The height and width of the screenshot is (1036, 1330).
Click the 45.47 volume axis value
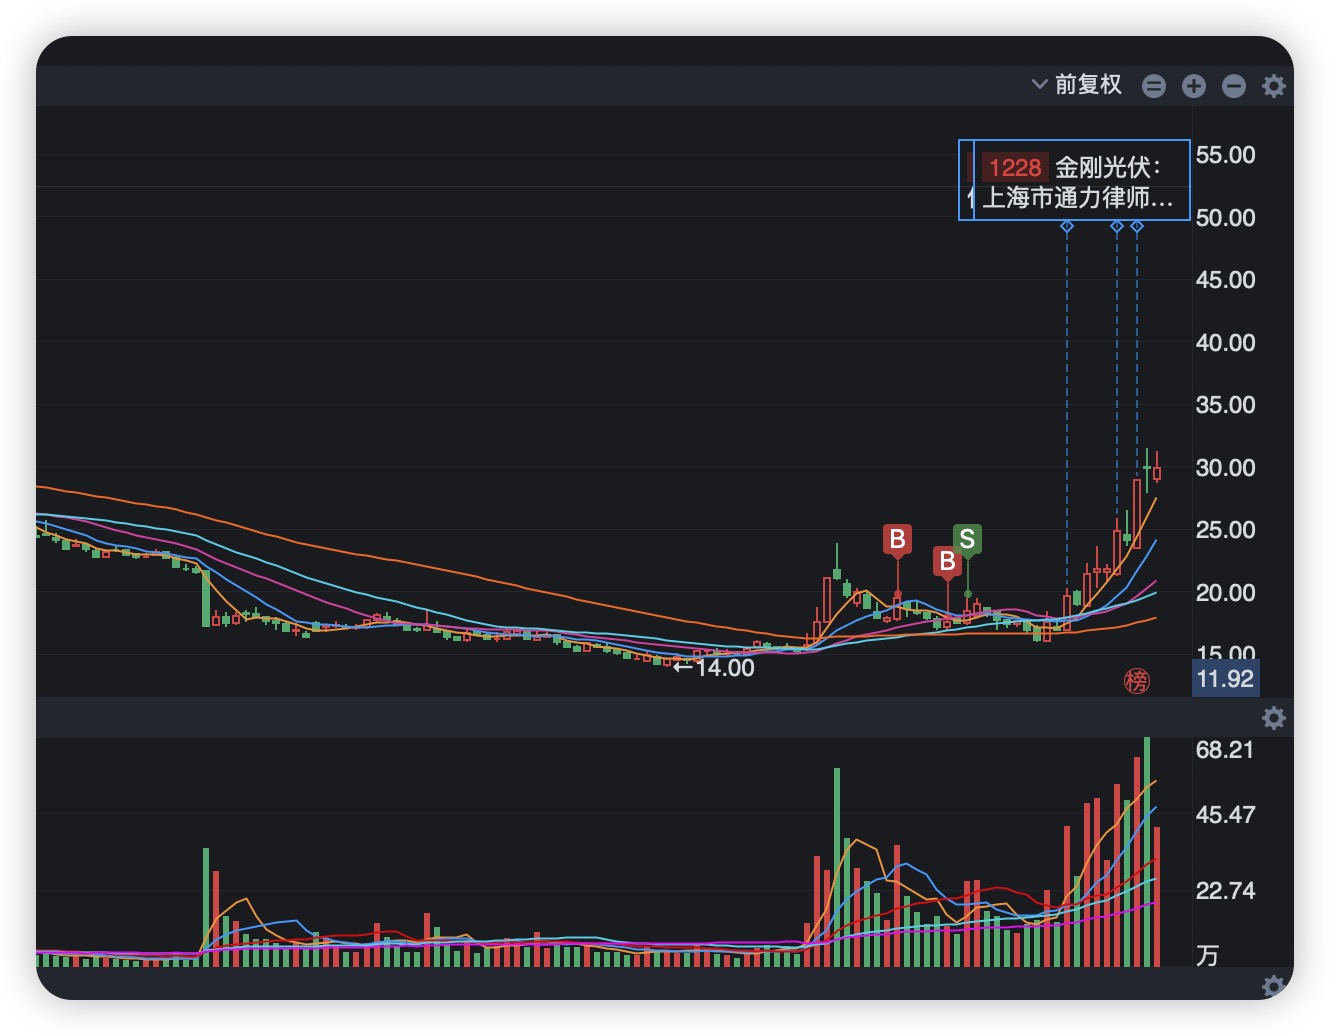(x=1225, y=815)
